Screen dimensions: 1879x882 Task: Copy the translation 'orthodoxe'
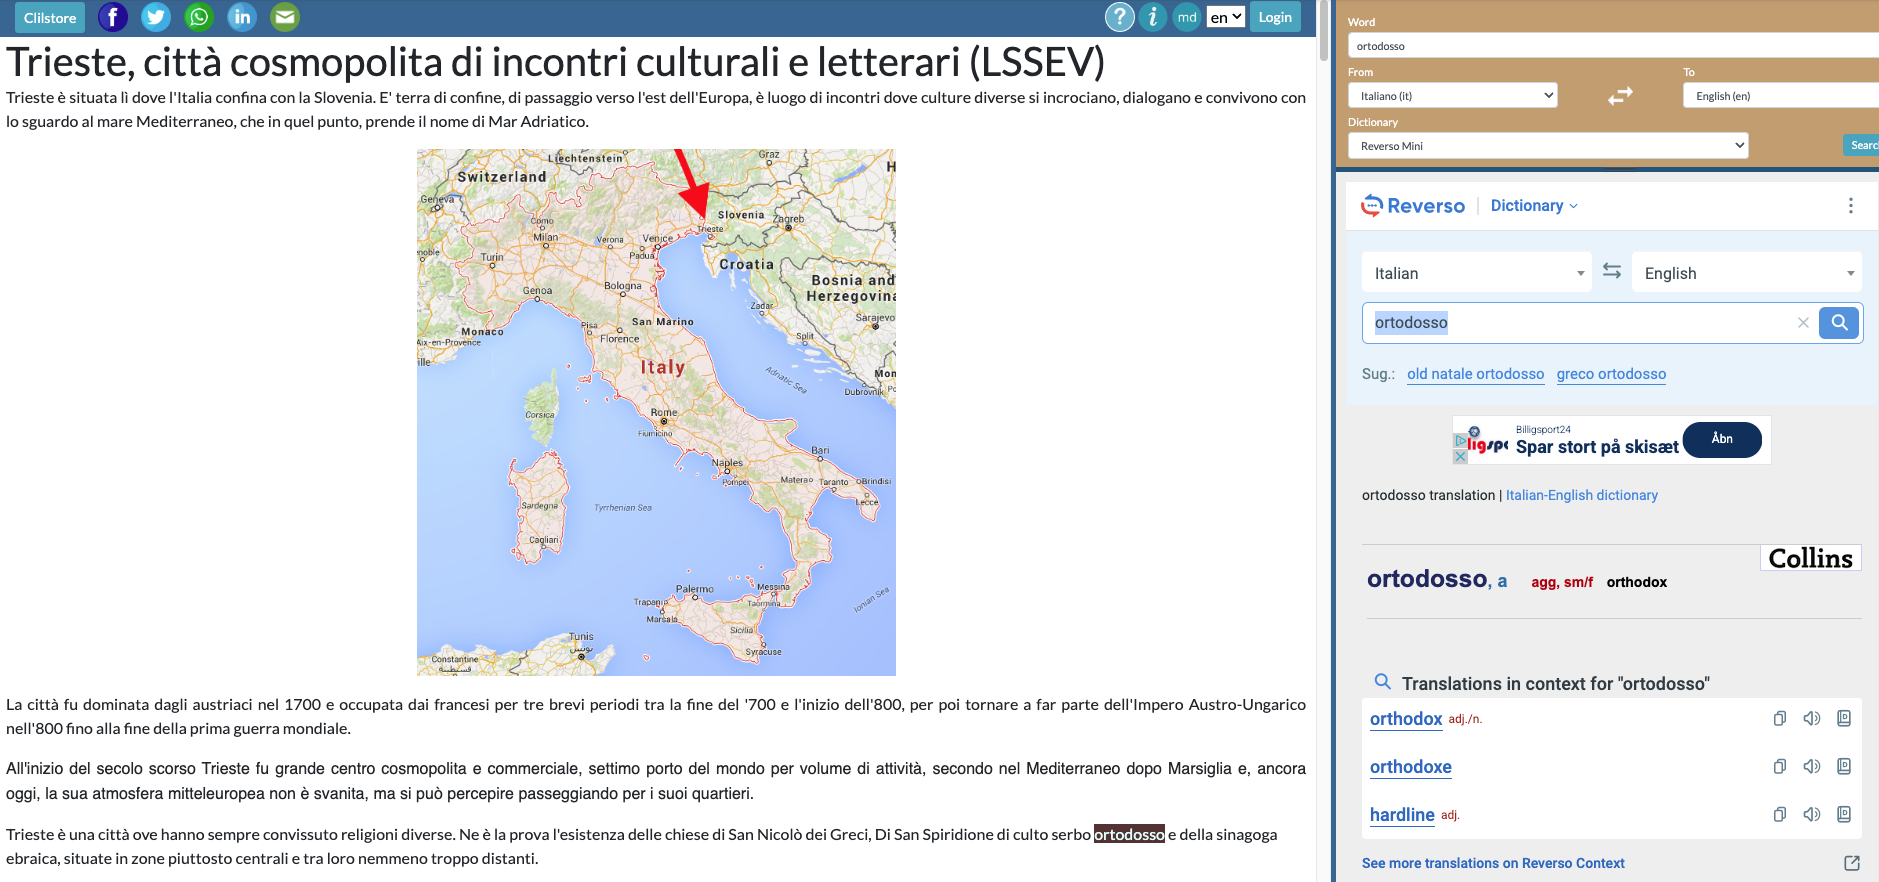[1780, 767]
